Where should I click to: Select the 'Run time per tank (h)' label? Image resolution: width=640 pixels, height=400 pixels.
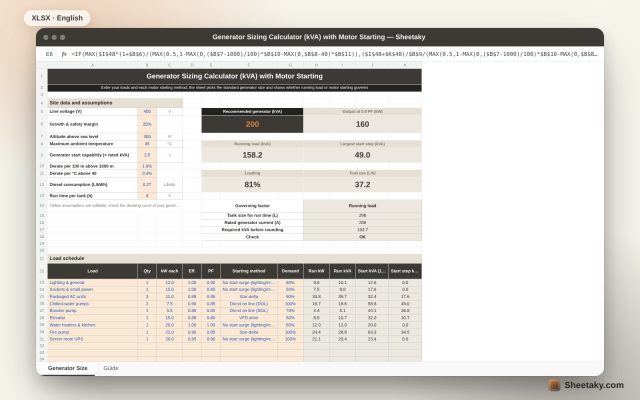(92, 196)
